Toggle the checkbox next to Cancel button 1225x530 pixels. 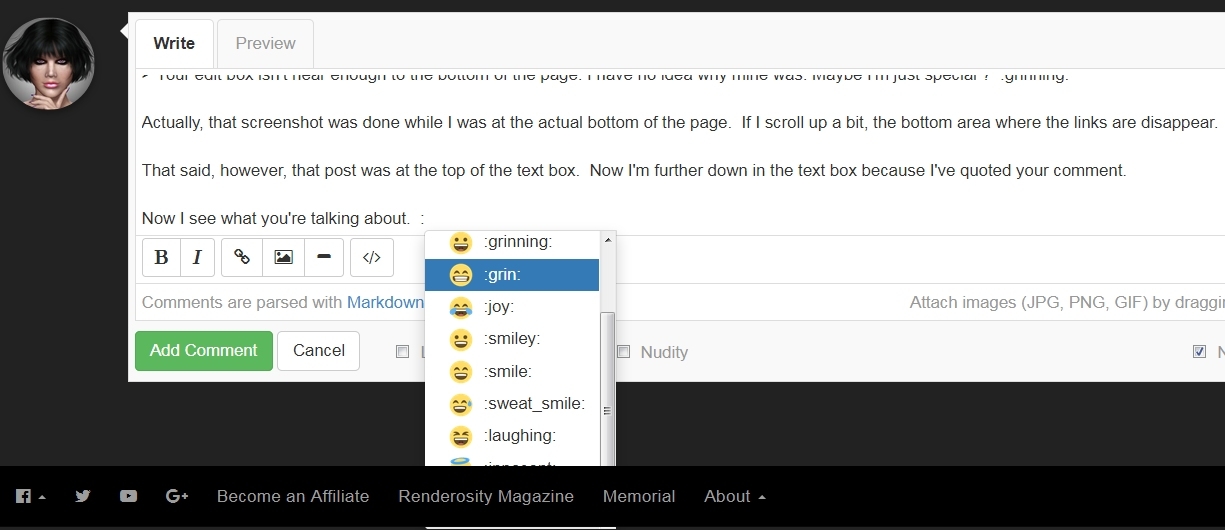402,352
